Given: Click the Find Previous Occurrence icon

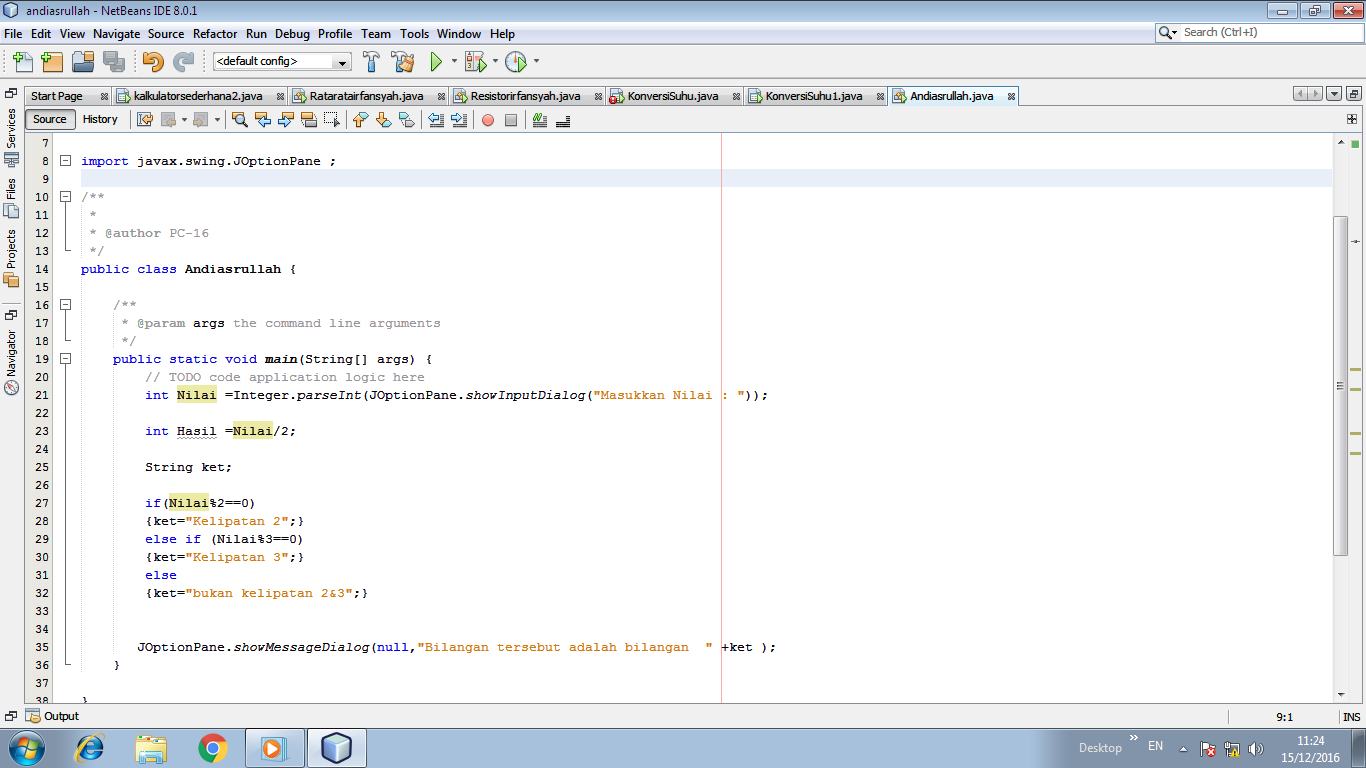Looking at the screenshot, I should point(263,120).
